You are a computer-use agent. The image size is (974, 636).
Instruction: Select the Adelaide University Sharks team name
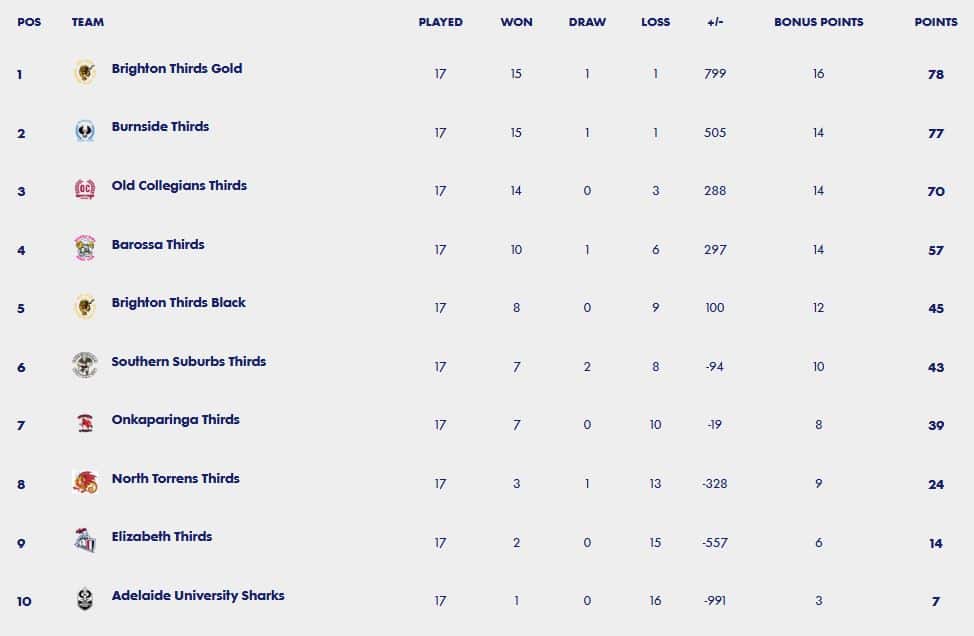point(198,595)
